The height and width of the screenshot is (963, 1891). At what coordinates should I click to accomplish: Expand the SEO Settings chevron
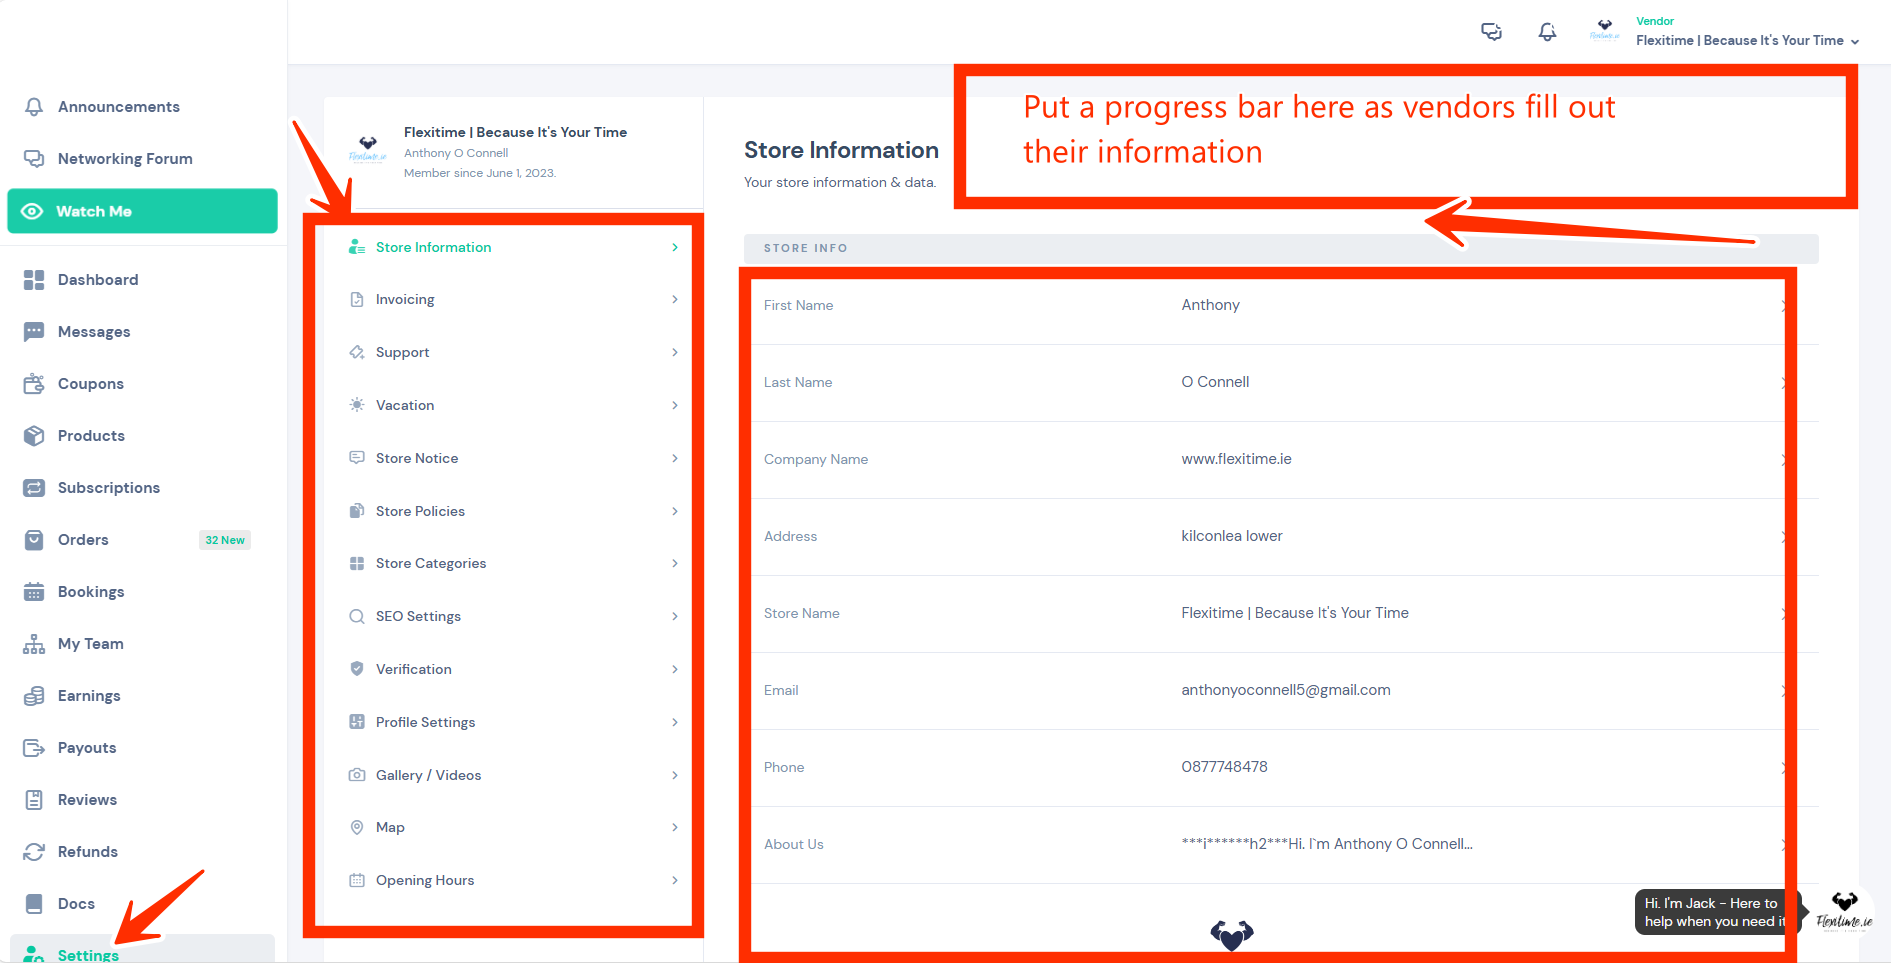(675, 616)
